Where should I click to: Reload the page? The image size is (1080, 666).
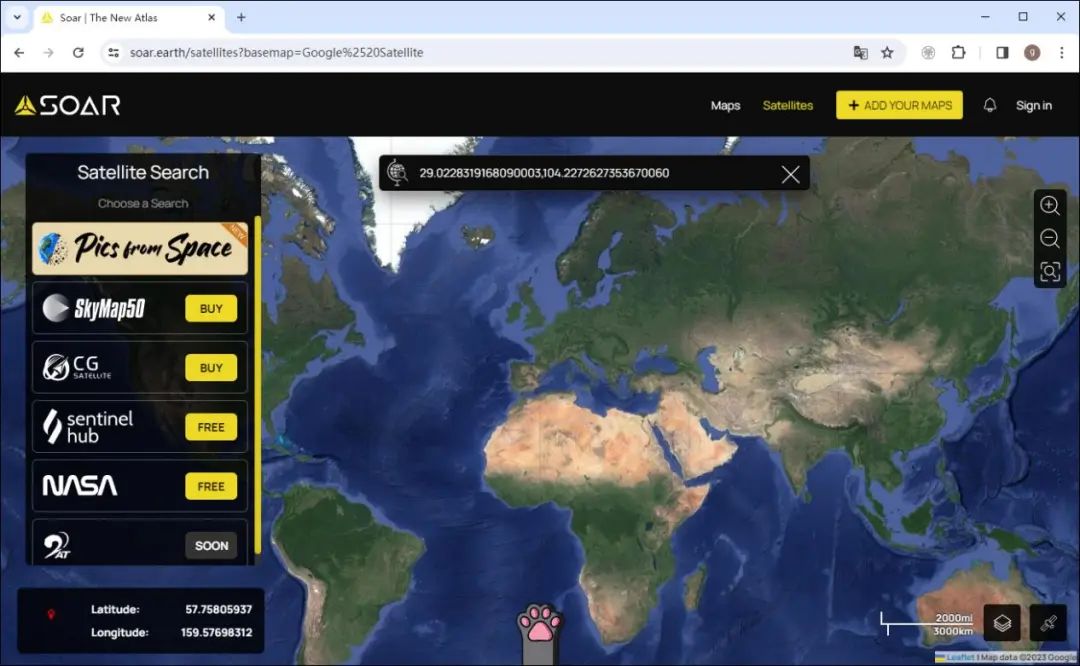point(78,52)
